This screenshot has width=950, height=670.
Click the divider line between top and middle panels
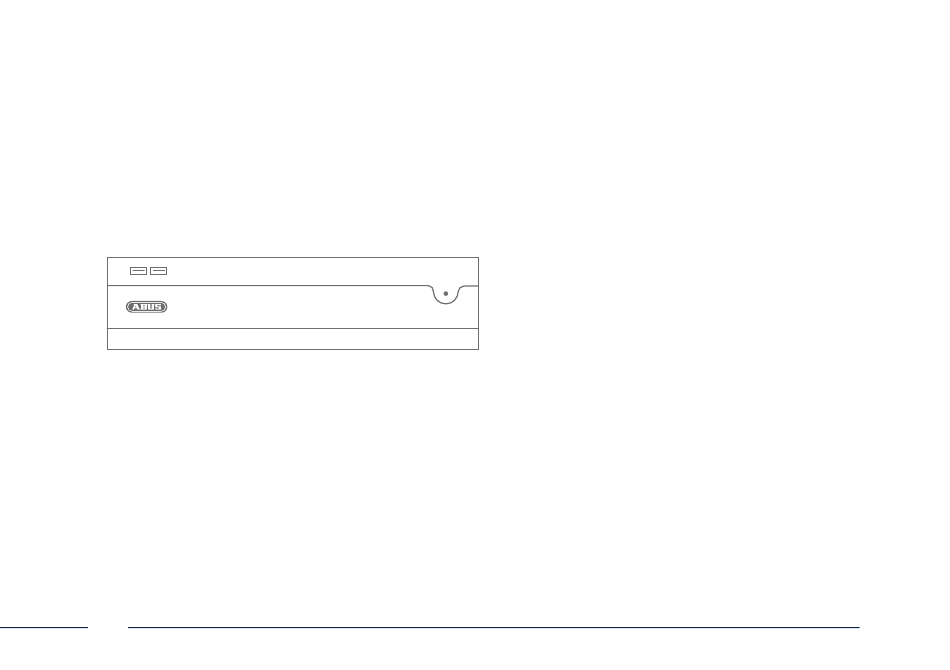tap(267, 285)
